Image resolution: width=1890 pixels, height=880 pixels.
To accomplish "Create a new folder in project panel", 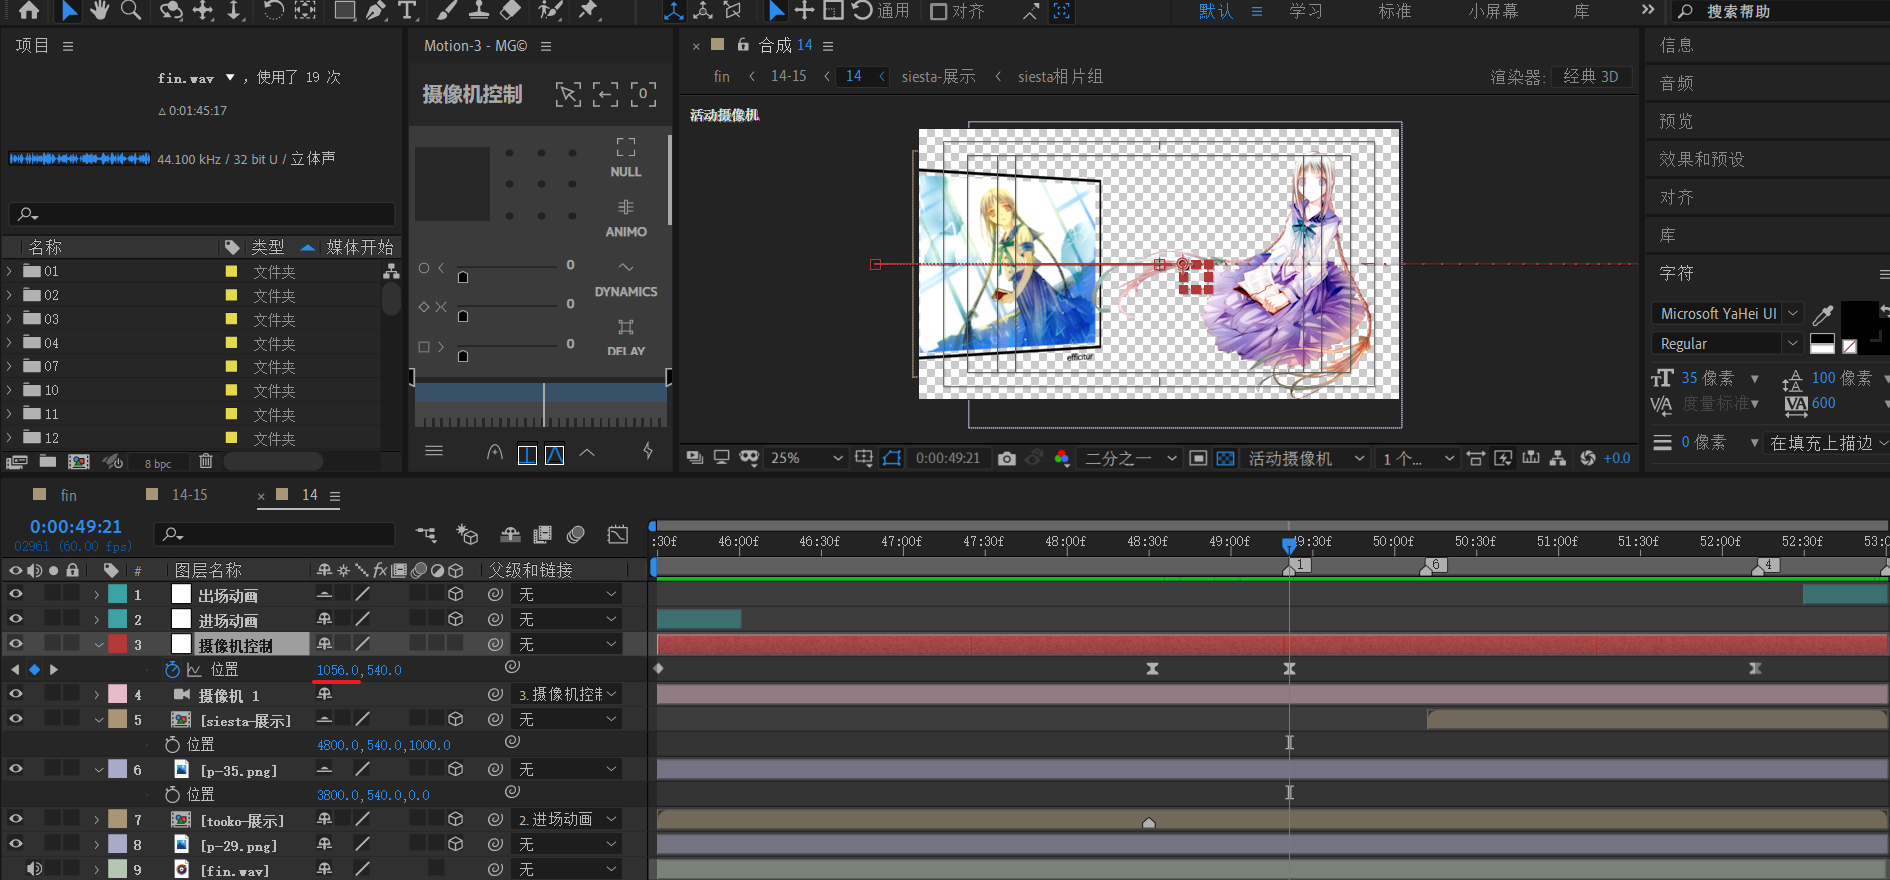I will [47, 461].
